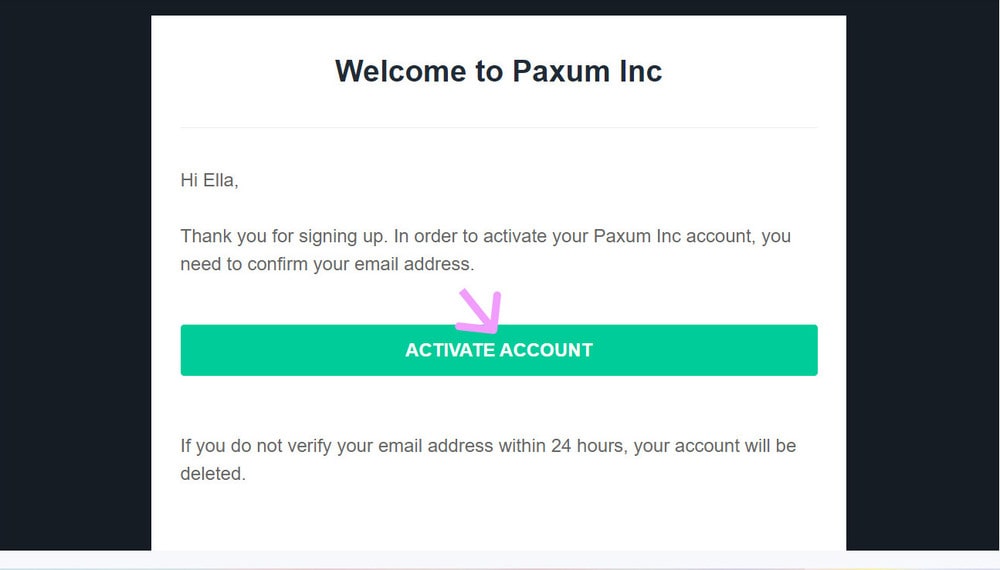Viewport: 1000px width, 570px height.
Task: Click the word "ACCOUNT" on the green button
Action: click(546, 350)
